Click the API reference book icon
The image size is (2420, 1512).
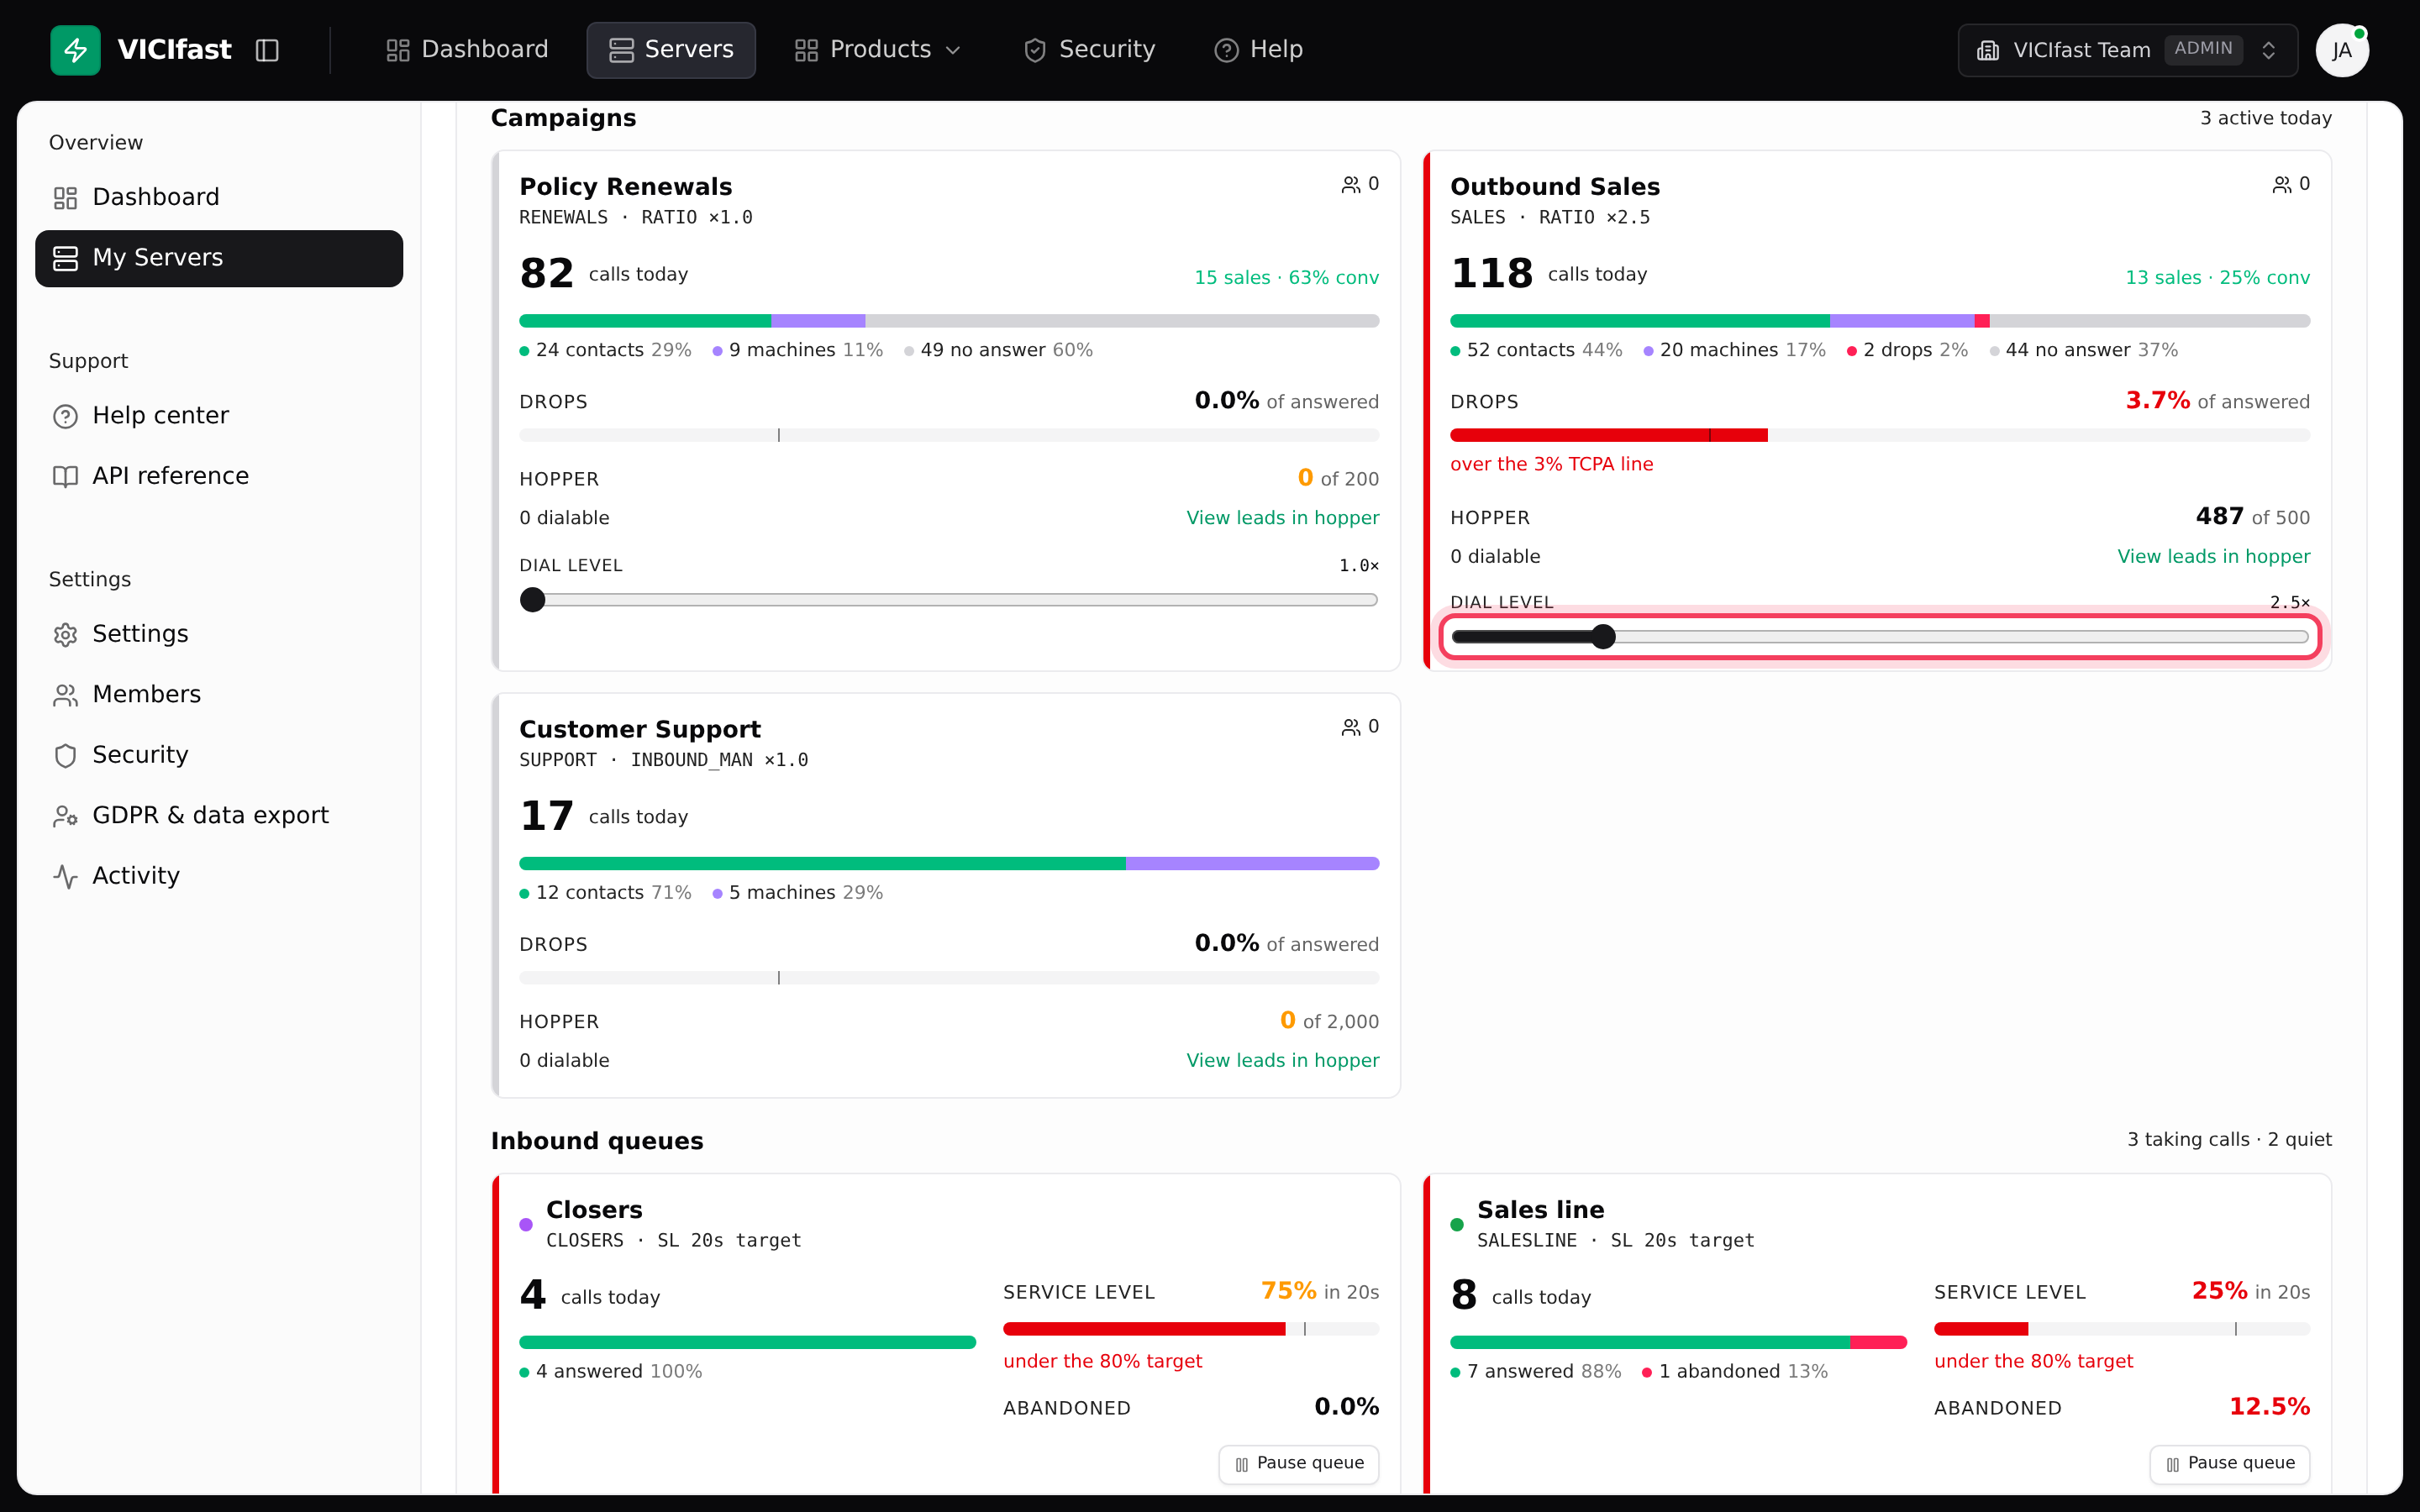(65, 476)
